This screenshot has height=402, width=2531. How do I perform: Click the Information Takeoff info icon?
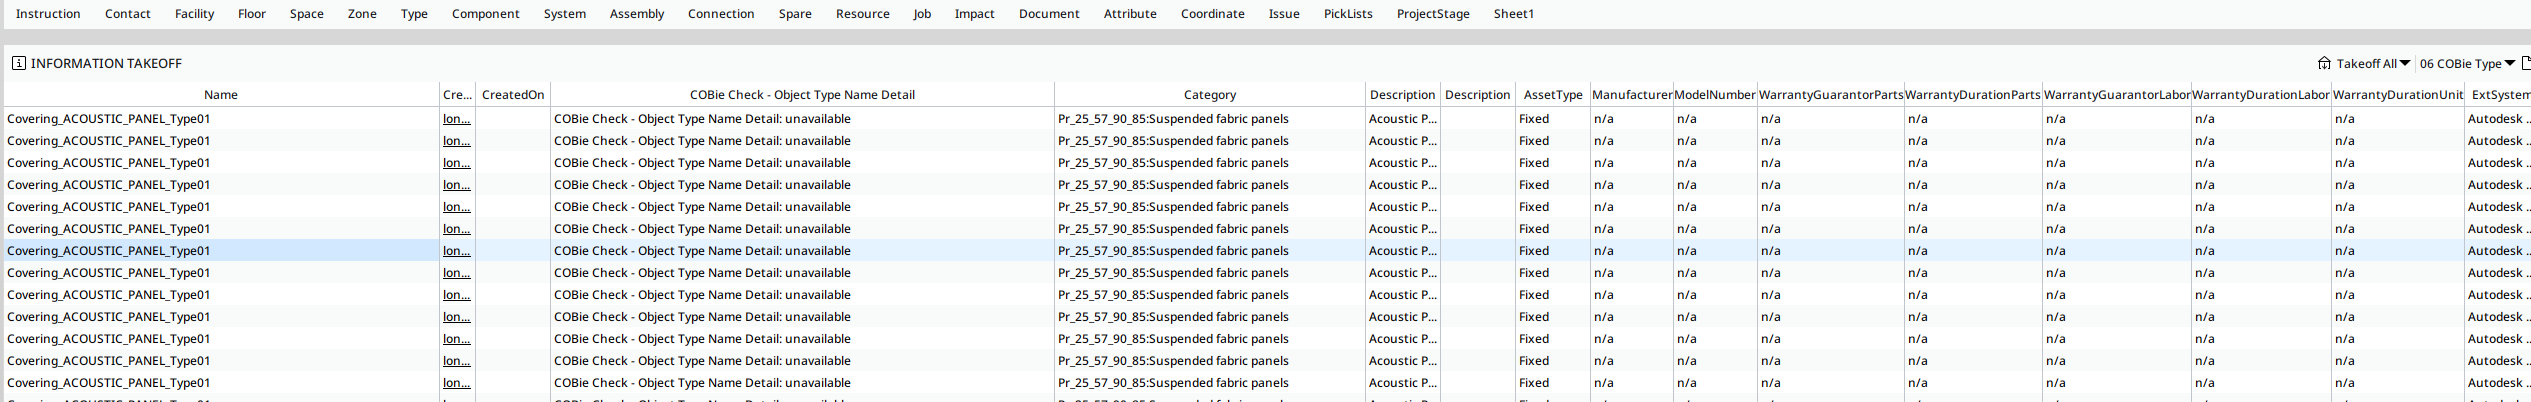(19, 63)
